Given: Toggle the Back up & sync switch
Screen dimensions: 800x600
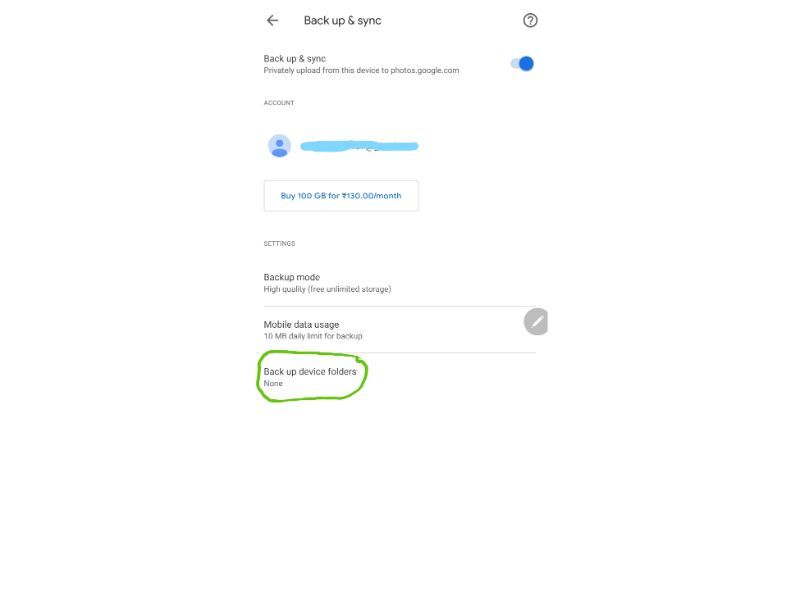Looking at the screenshot, I should click(x=522, y=64).
